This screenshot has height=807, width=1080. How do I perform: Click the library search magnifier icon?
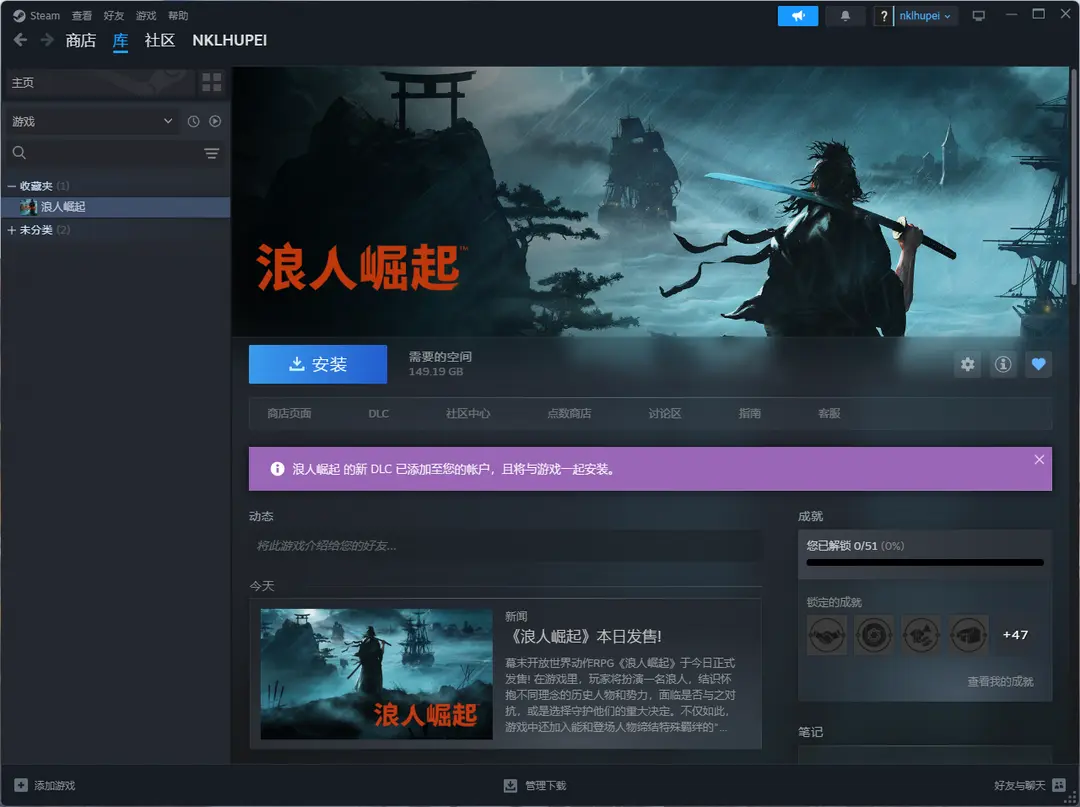pos(19,153)
